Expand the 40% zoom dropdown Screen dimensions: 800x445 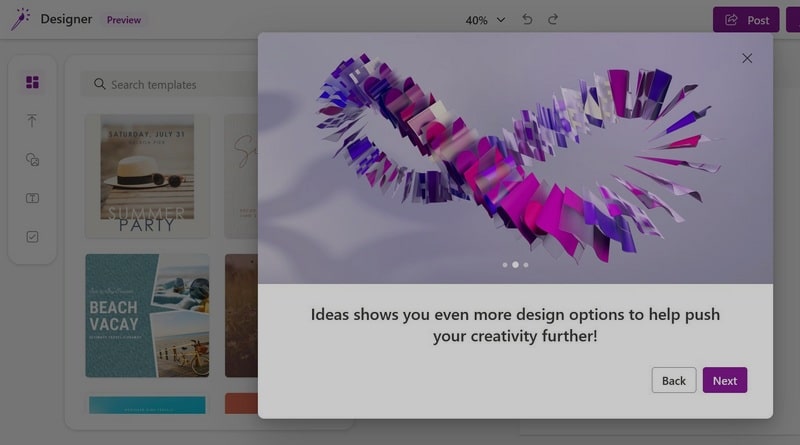tap(485, 20)
